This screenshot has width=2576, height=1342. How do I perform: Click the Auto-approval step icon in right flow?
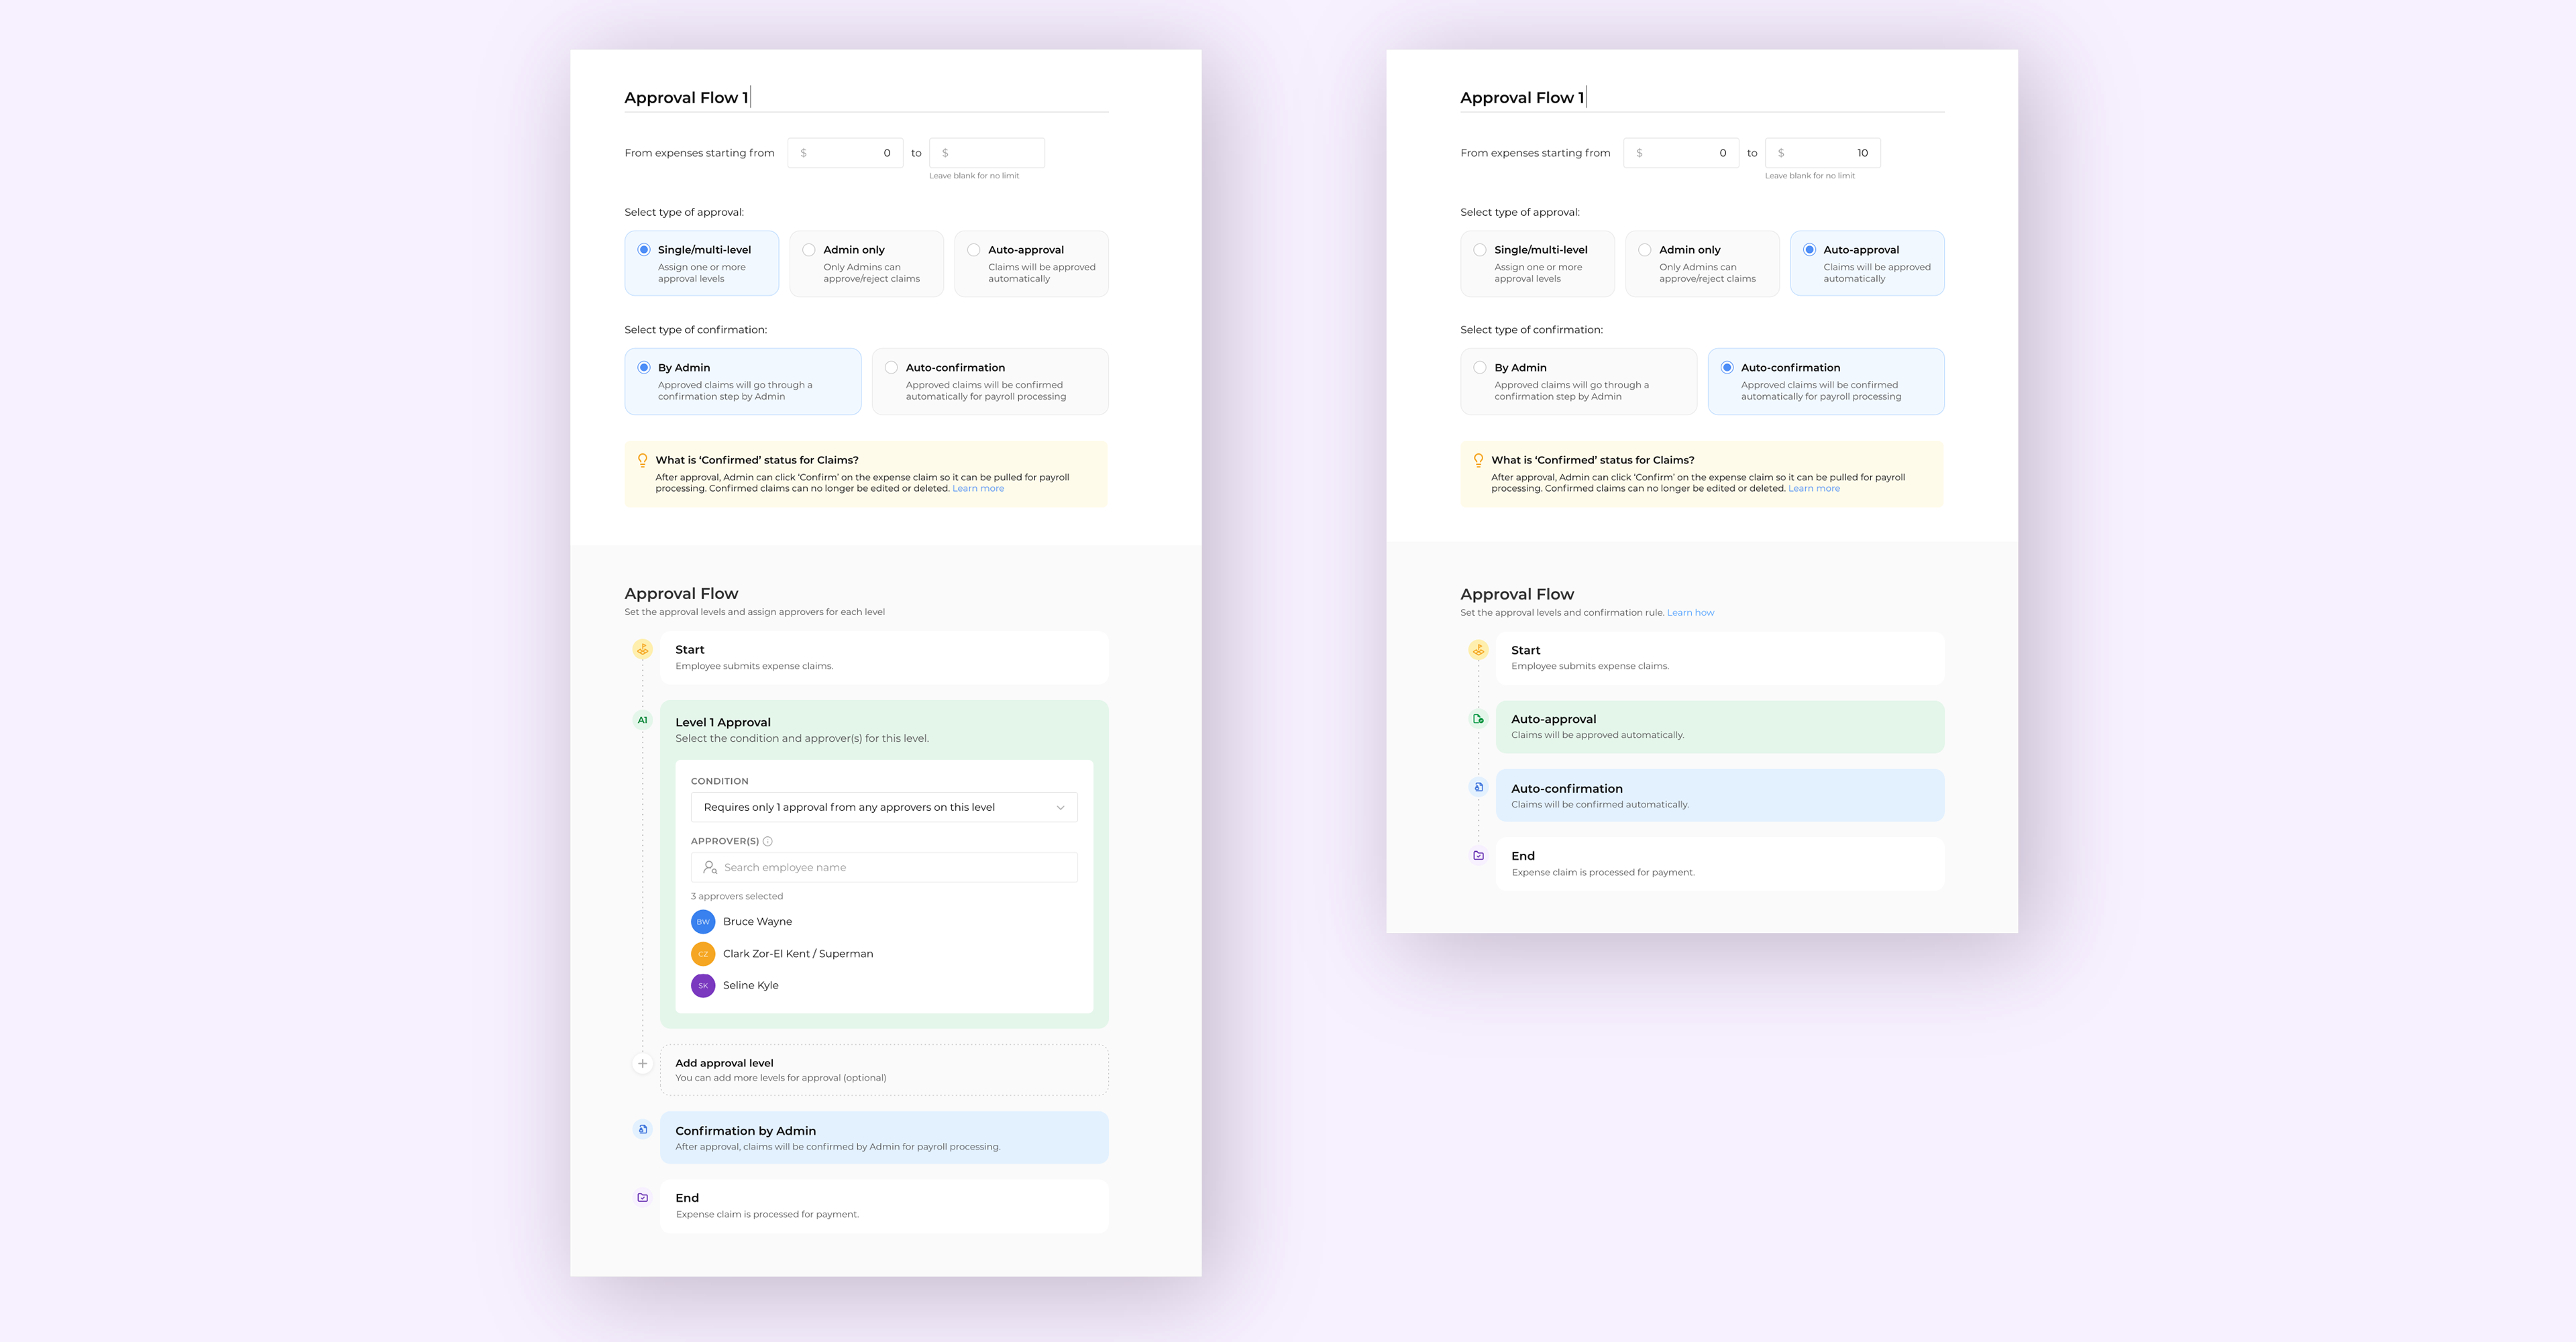tap(1478, 719)
